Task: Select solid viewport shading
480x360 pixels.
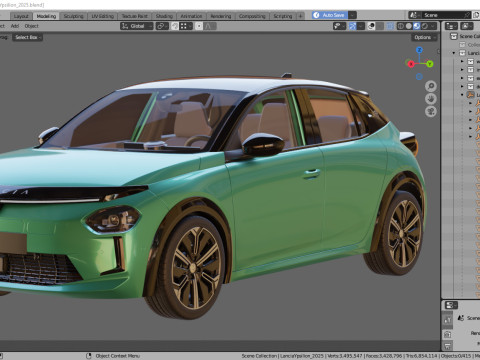Action: [409, 26]
